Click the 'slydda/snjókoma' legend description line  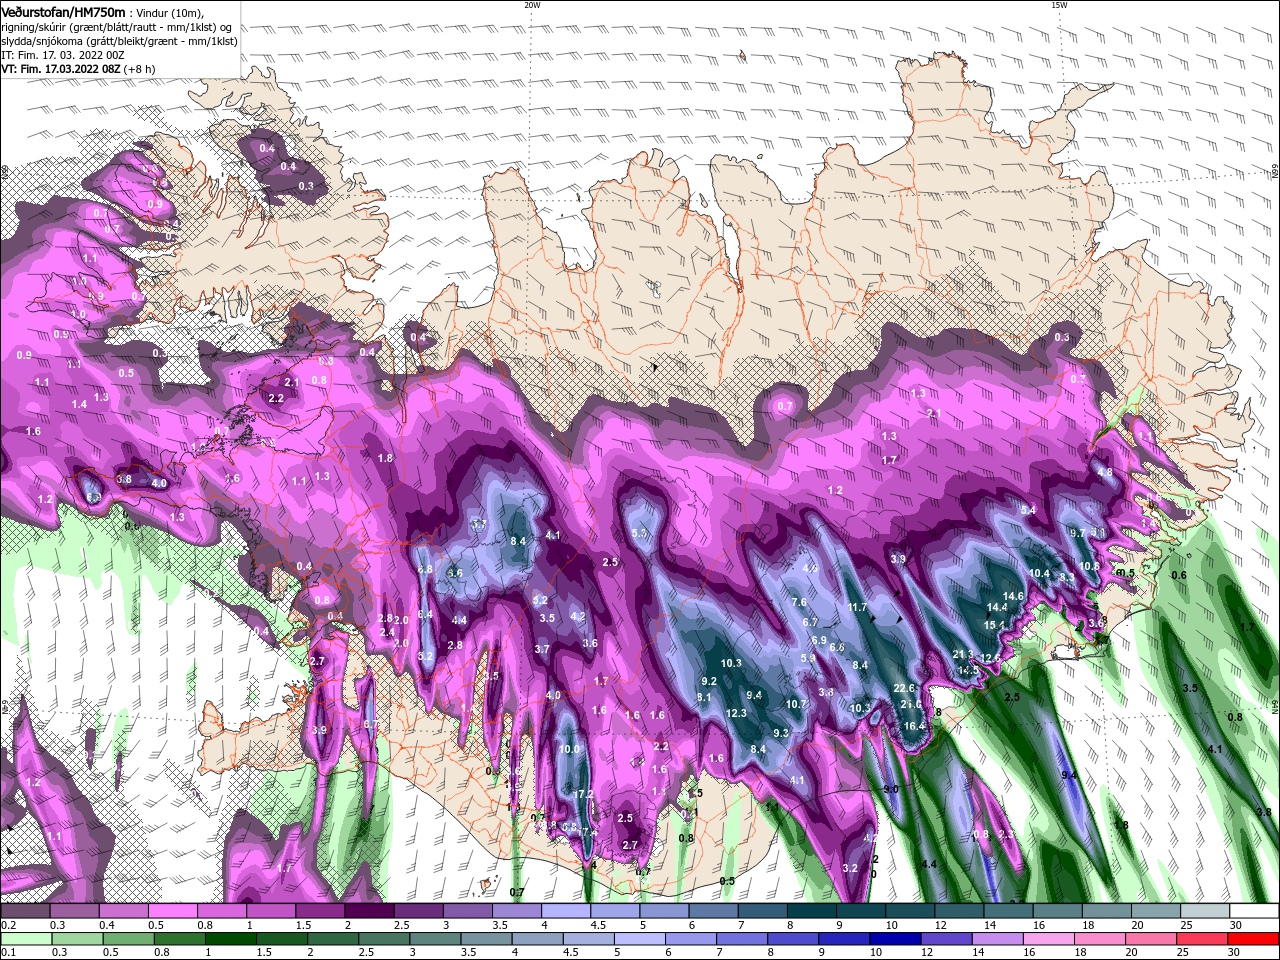(x=119, y=41)
